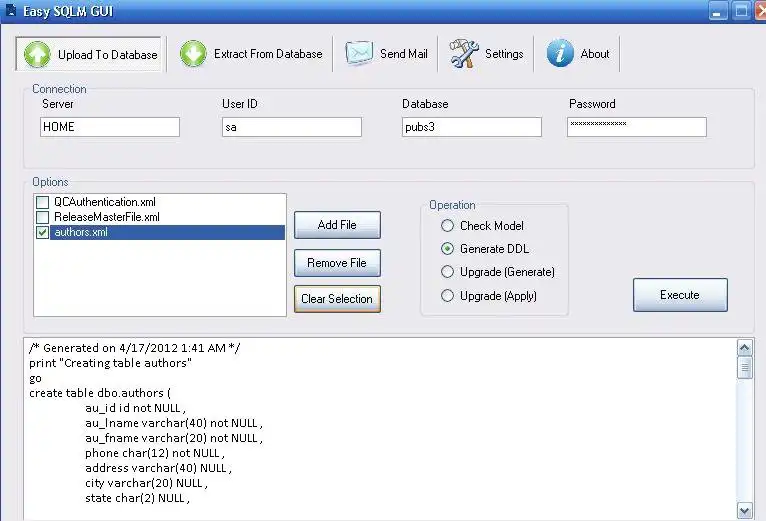Maximize the Easy SQLM GUI window
Image resolution: width=766 pixels, height=521 pixels.
[741, 11]
